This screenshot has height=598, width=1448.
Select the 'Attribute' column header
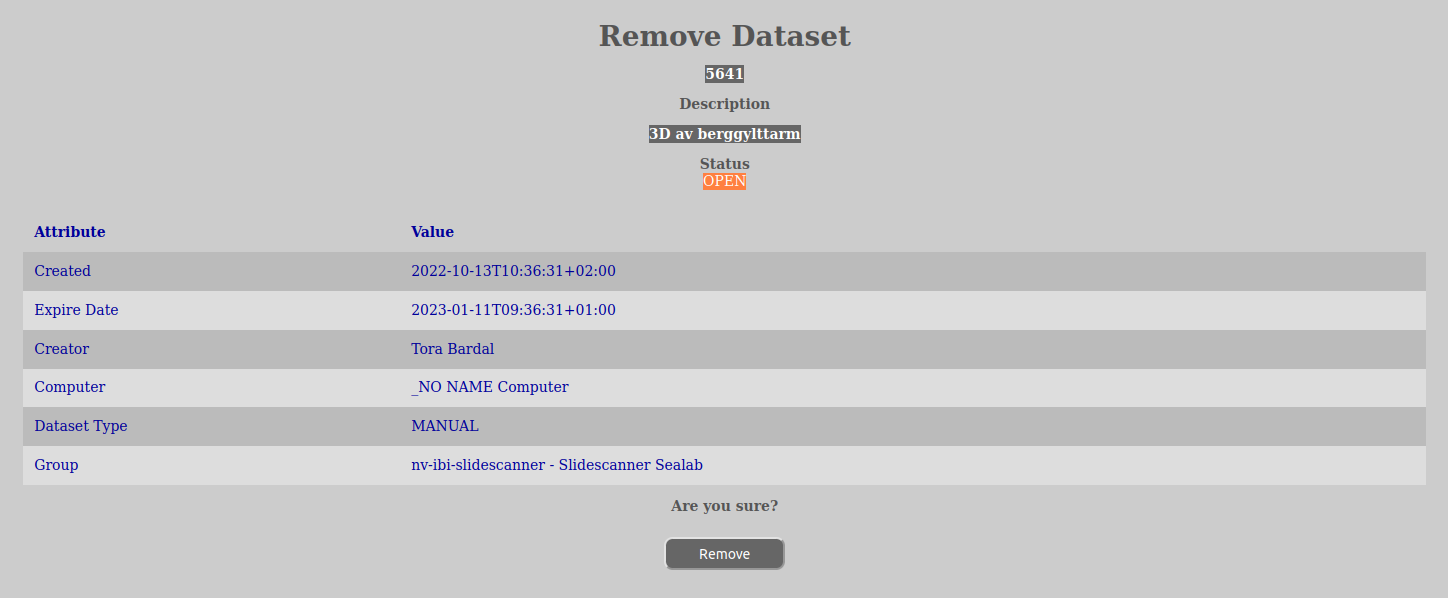[x=70, y=232]
